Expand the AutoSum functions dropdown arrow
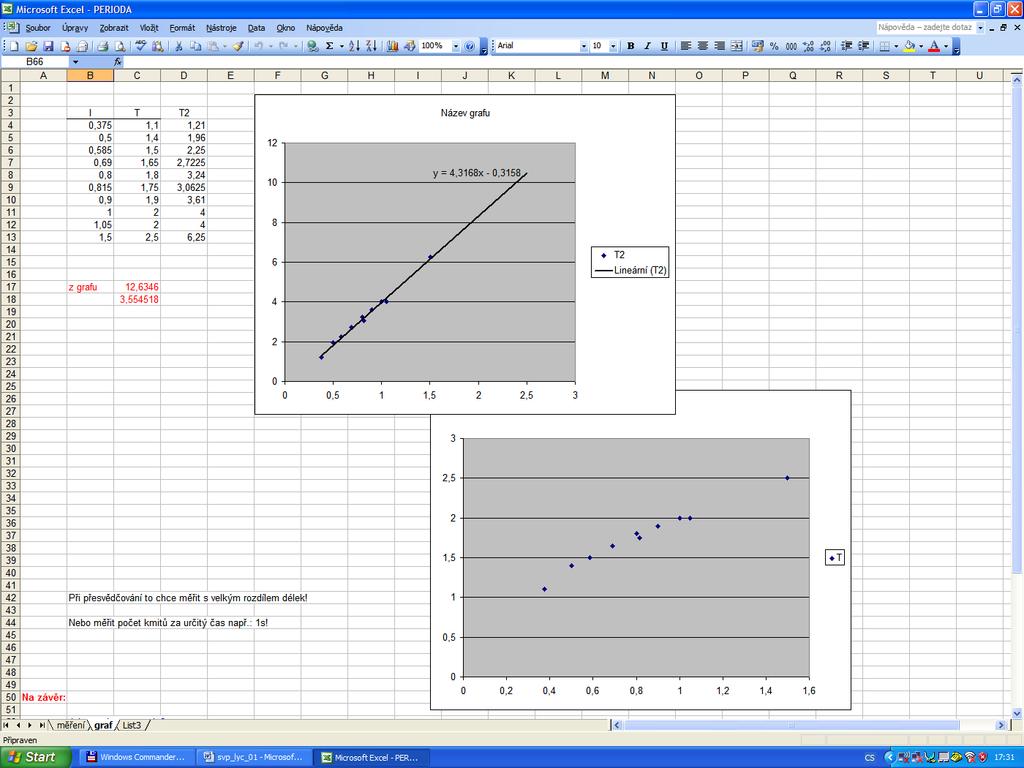This screenshot has width=1024, height=768. pos(342,46)
